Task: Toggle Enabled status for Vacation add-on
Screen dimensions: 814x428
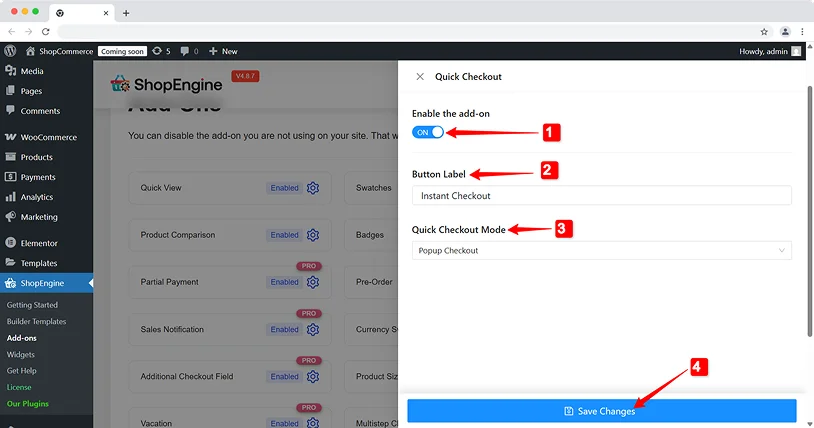Action: [x=284, y=423]
